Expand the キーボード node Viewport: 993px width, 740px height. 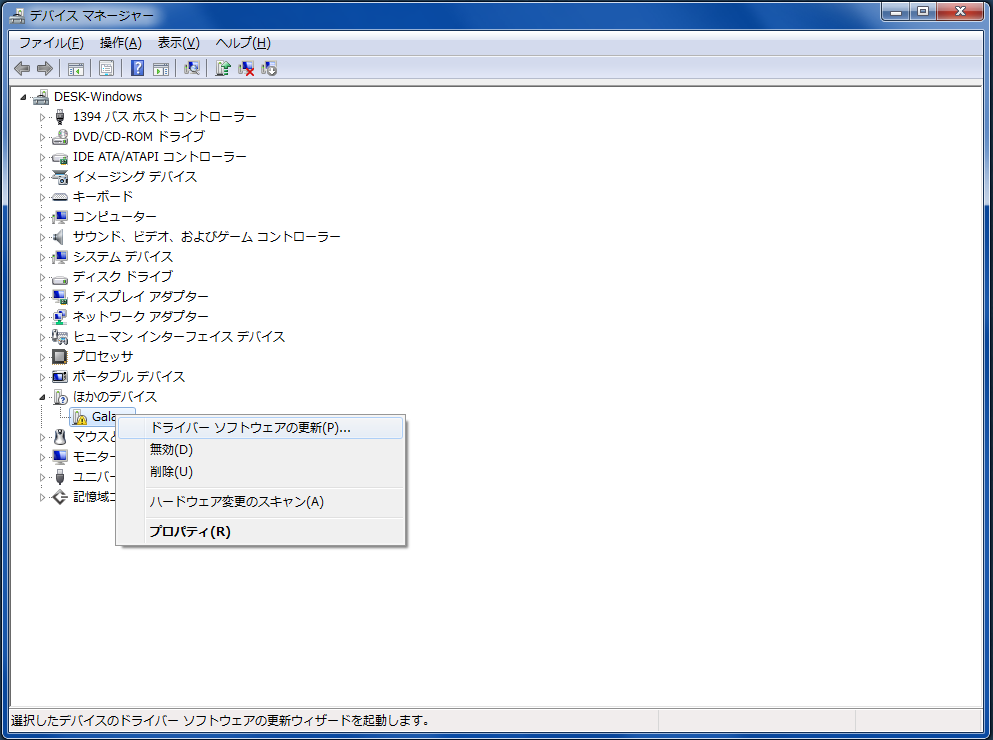tap(42, 197)
